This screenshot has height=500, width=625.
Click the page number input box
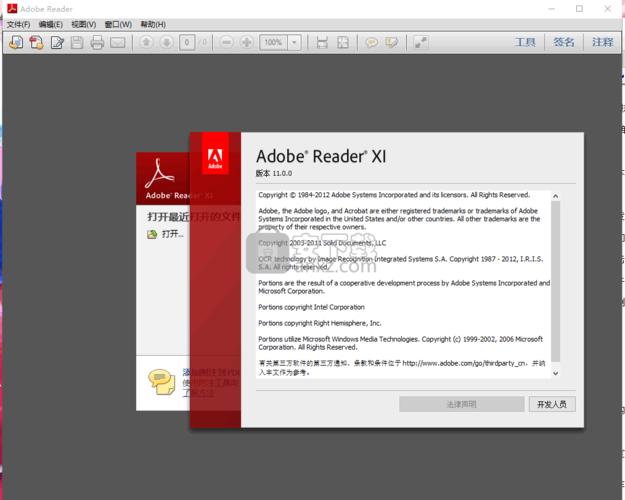pos(187,42)
